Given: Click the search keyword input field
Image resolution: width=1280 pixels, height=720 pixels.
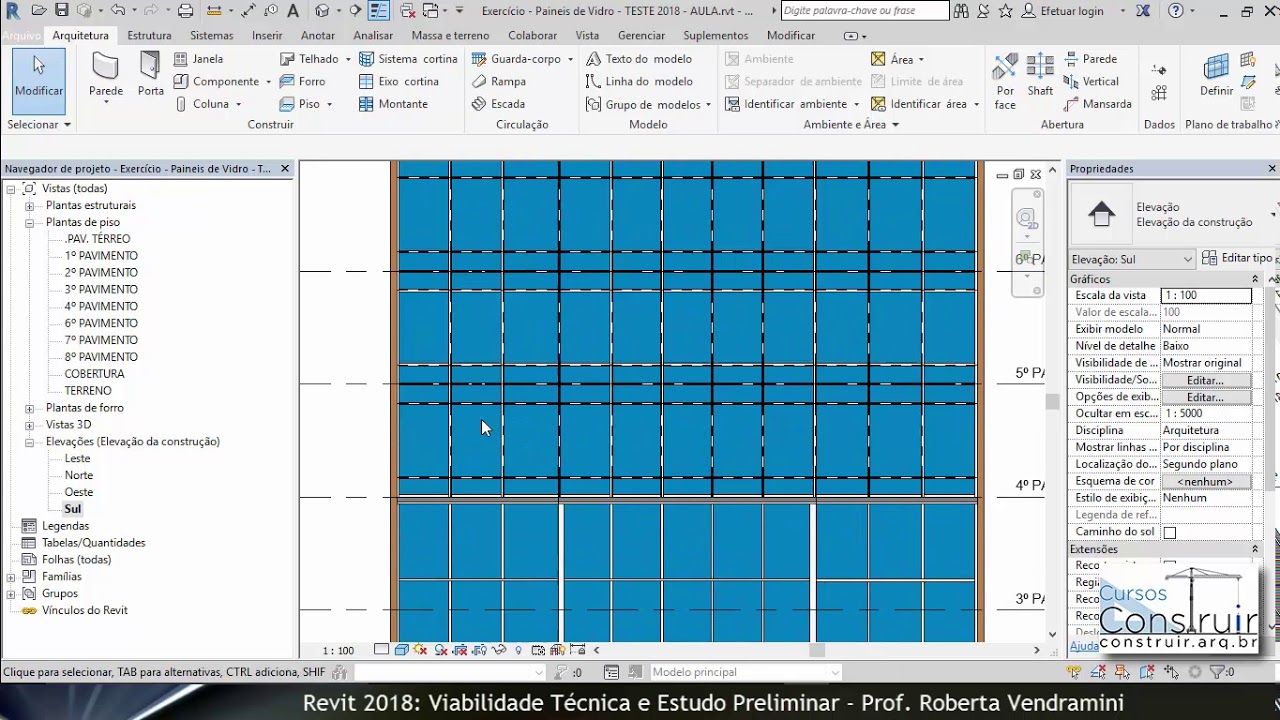Looking at the screenshot, I should [864, 10].
